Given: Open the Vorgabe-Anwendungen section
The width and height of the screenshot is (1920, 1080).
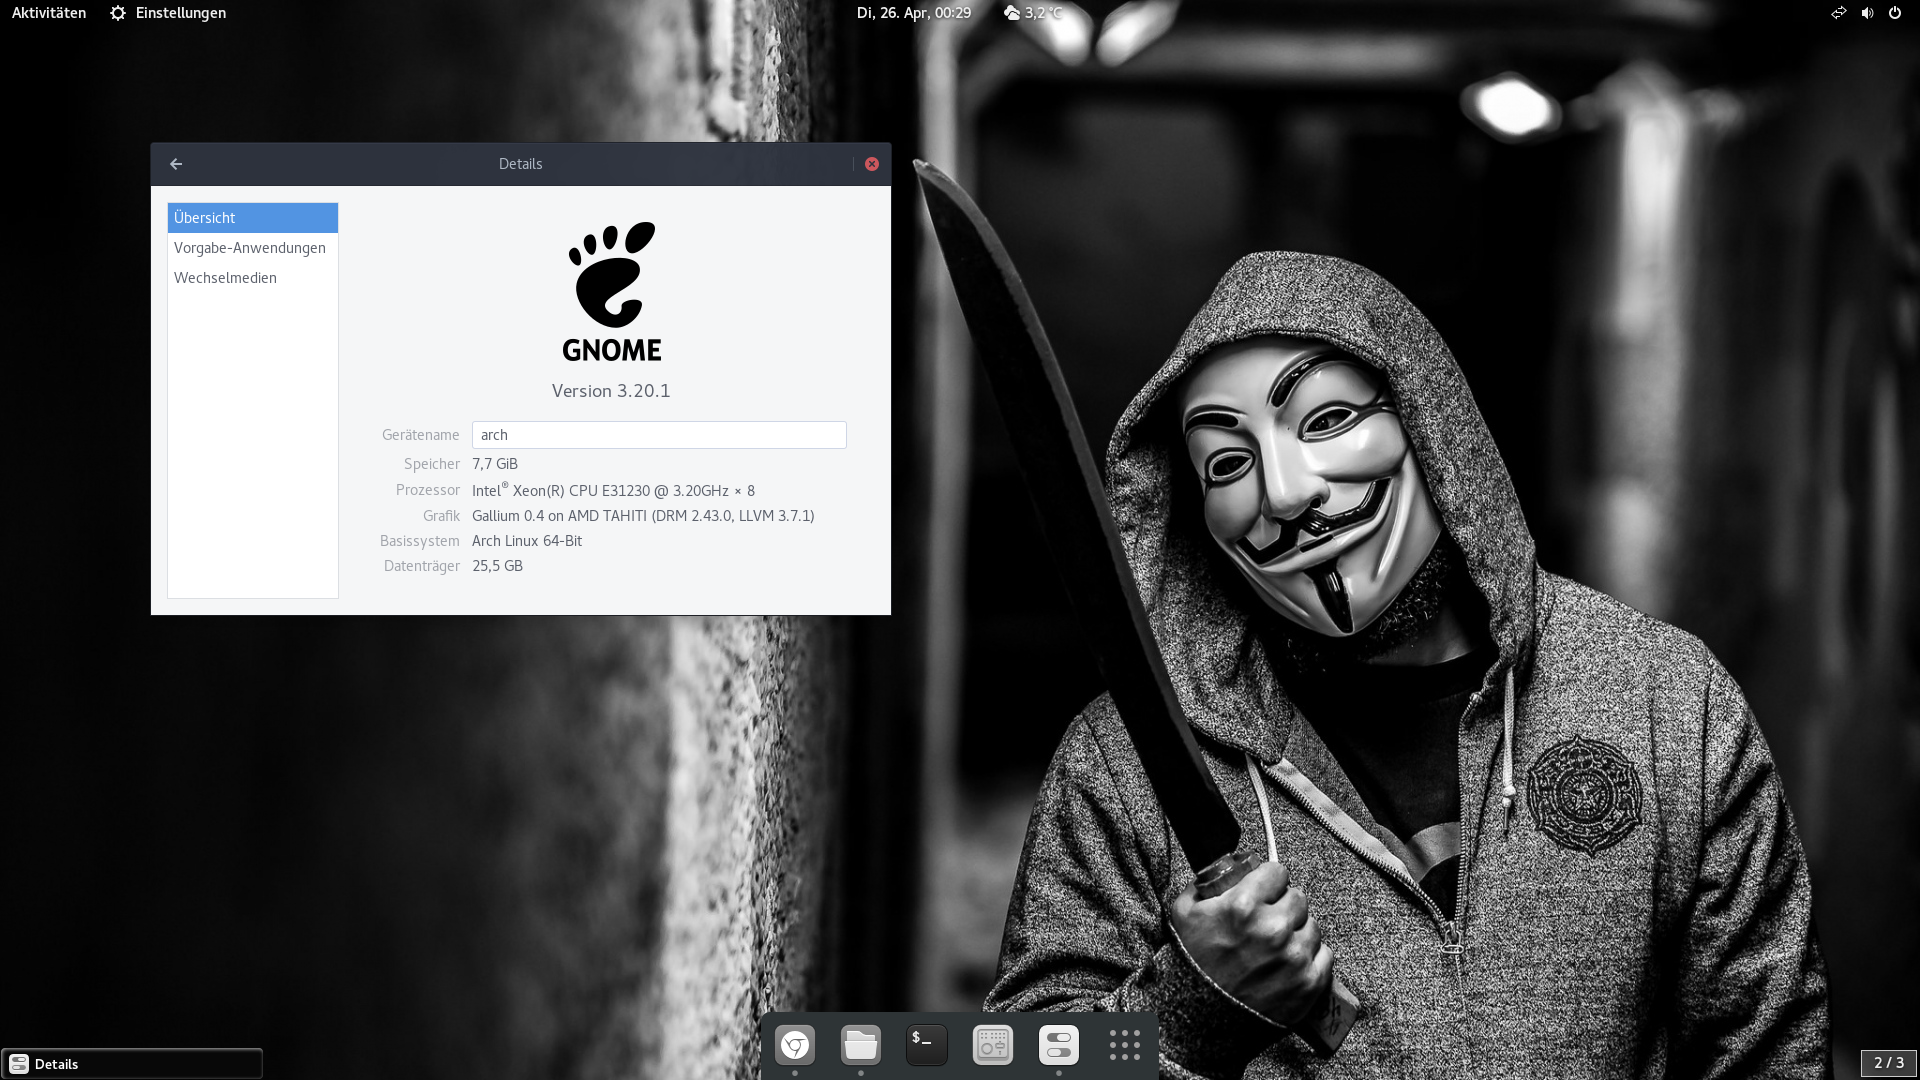Looking at the screenshot, I should click(x=252, y=248).
